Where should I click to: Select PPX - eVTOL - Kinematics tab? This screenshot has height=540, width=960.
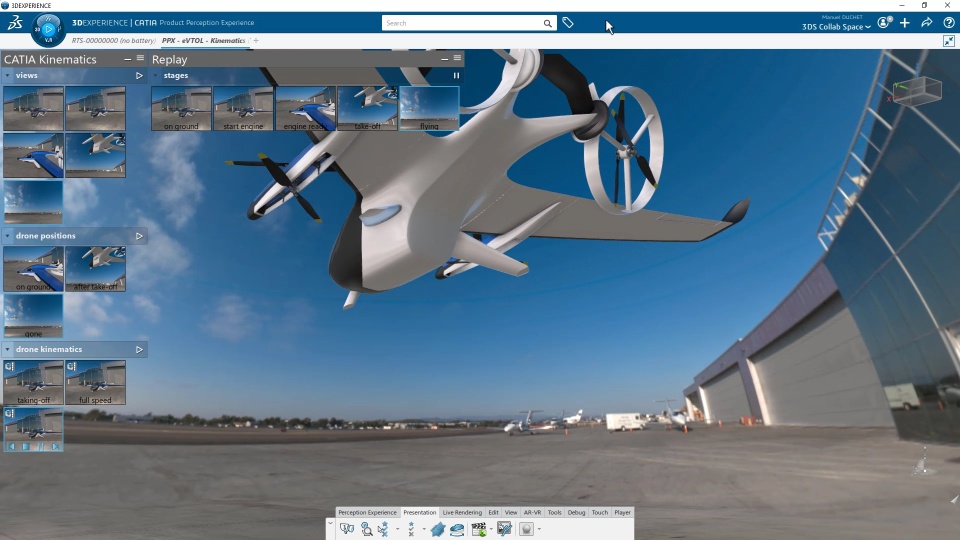pos(203,40)
